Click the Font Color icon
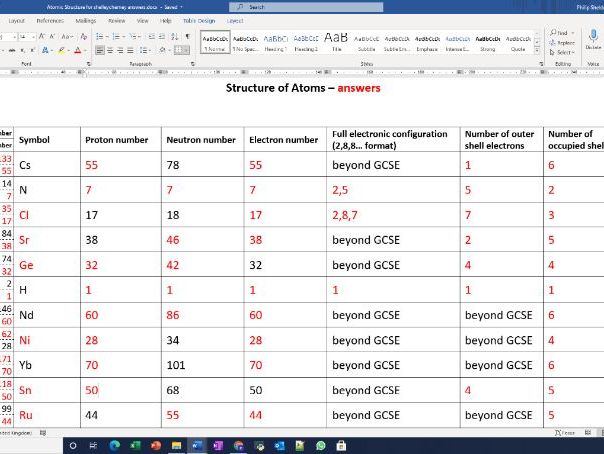The image size is (604, 454). [x=78, y=48]
